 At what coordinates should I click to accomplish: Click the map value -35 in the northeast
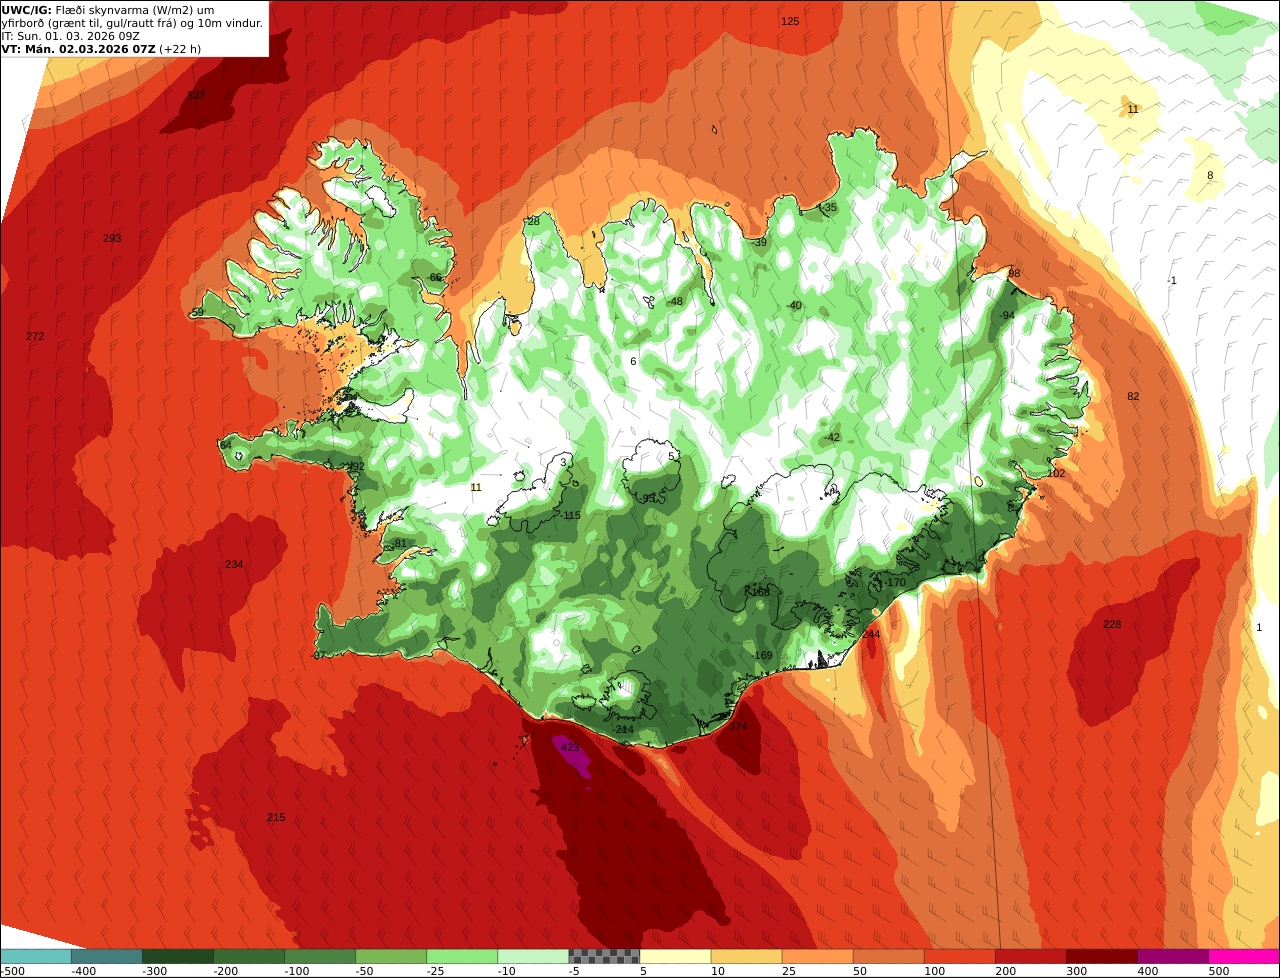pyautogui.click(x=829, y=208)
